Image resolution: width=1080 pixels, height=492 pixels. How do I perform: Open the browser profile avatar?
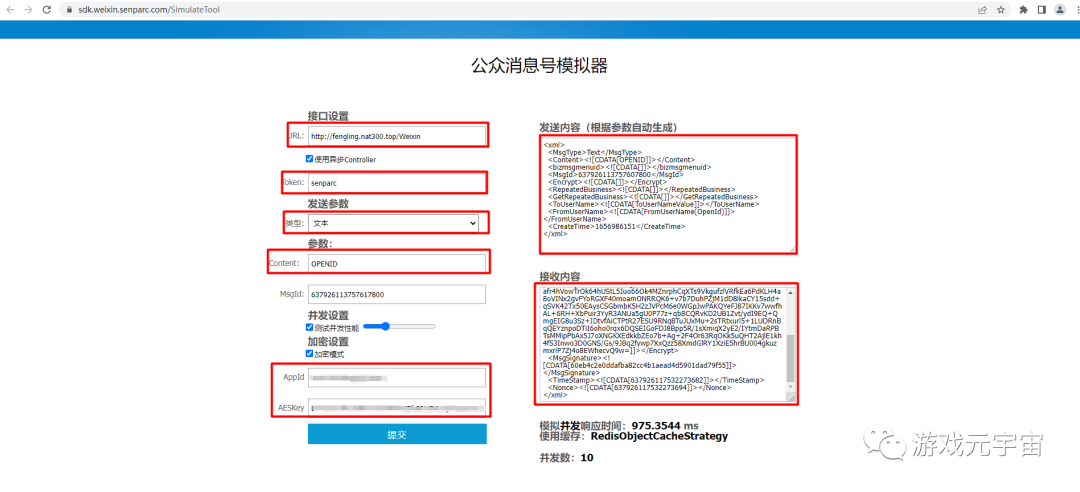pos(1059,10)
